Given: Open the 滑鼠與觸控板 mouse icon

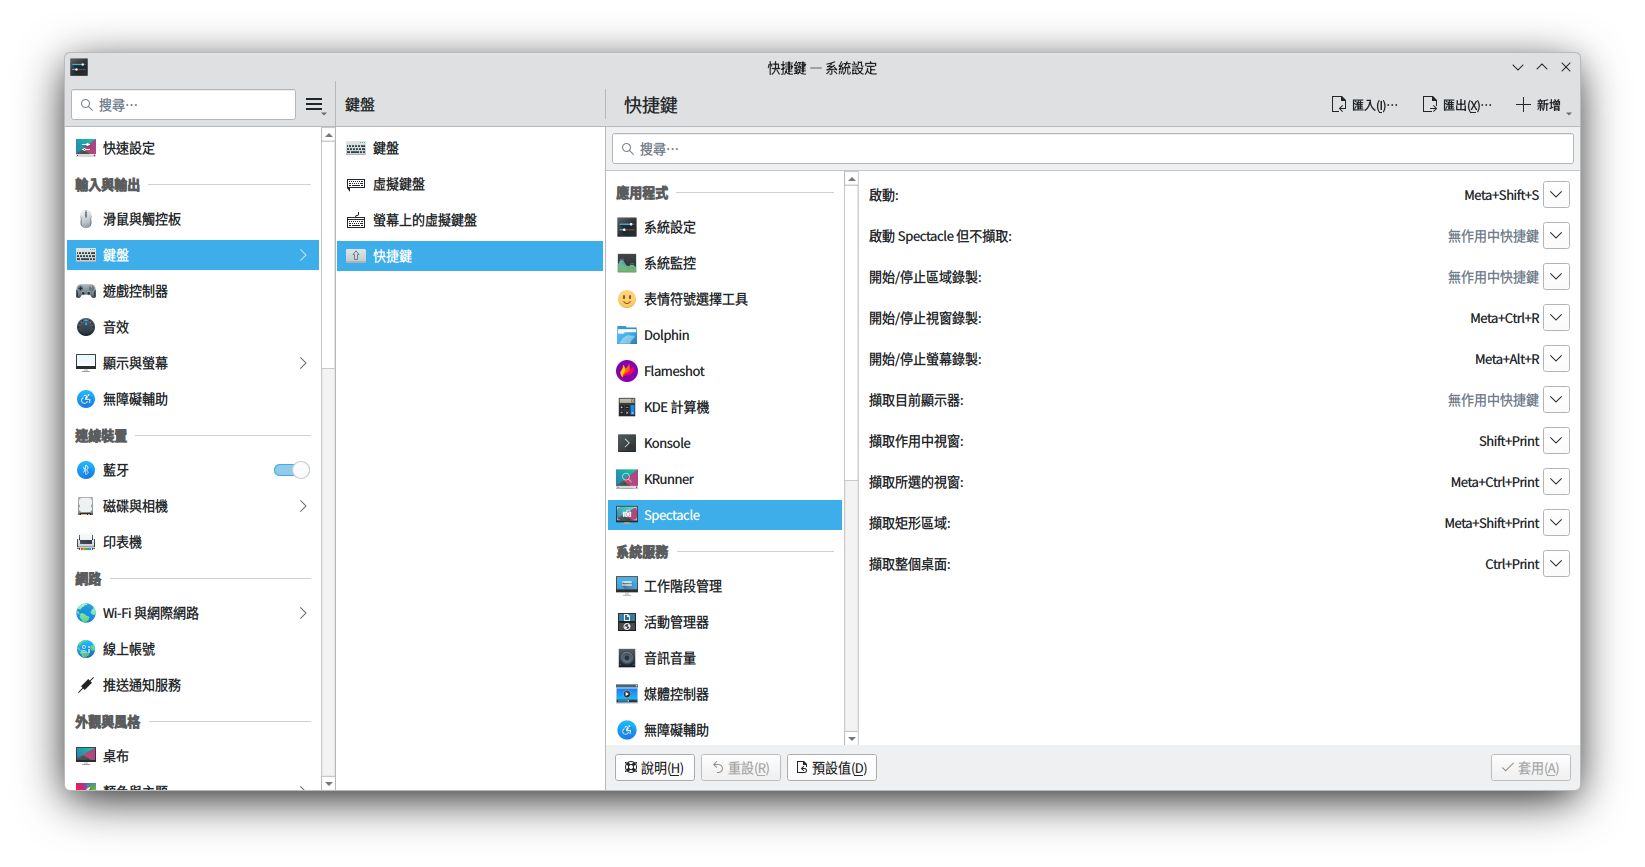Looking at the screenshot, I should click(86, 219).
